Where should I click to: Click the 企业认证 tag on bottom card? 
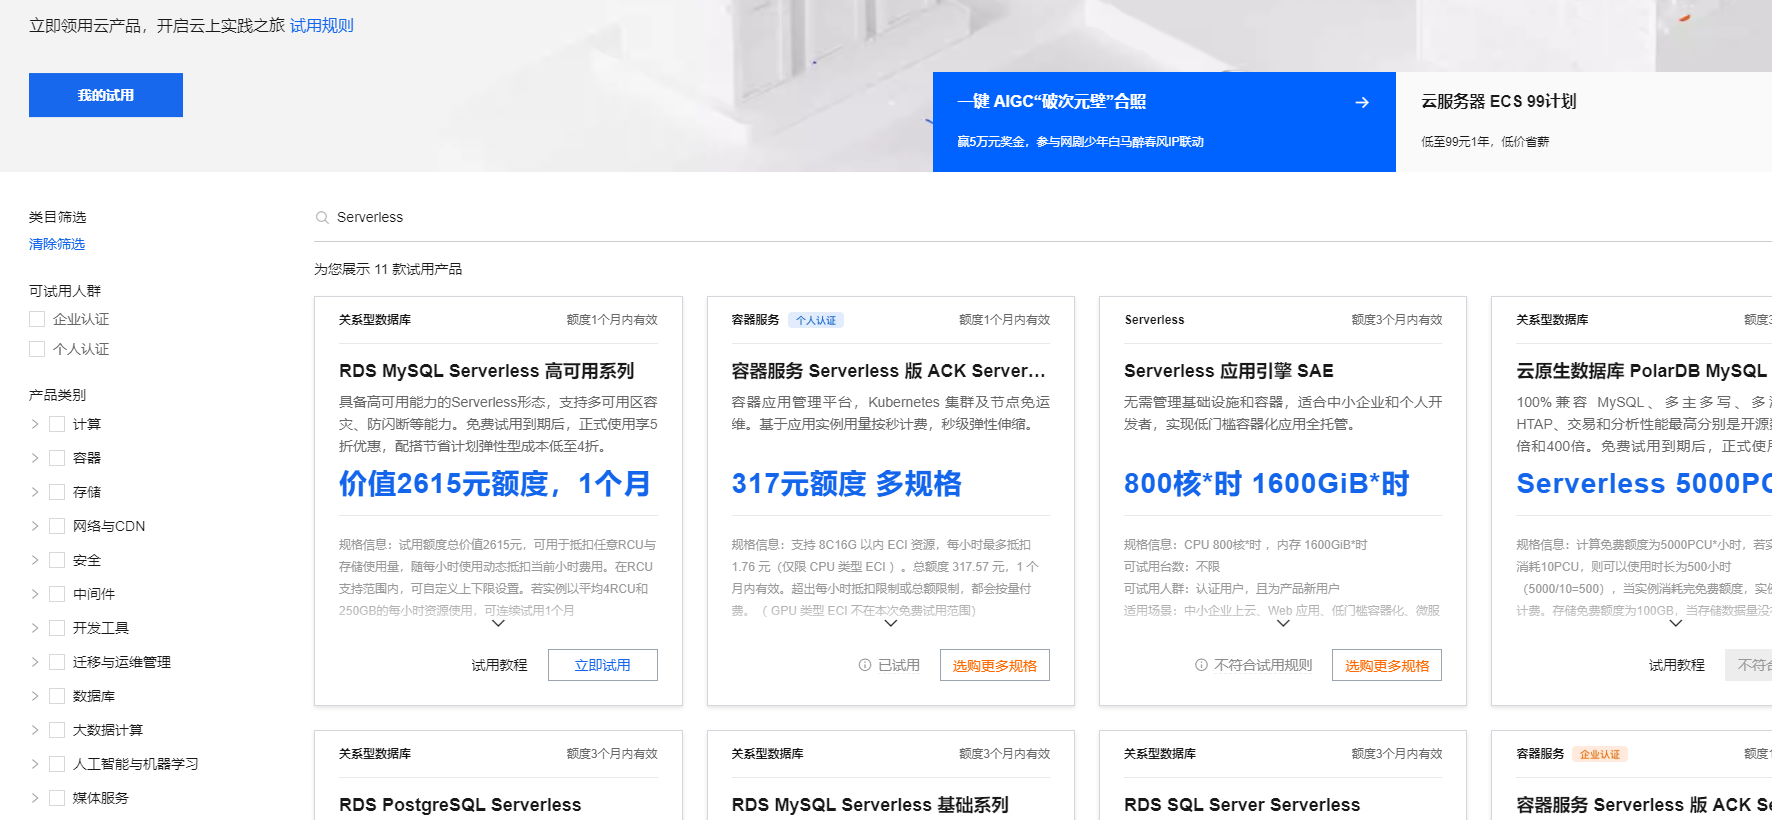[1600, 754]
